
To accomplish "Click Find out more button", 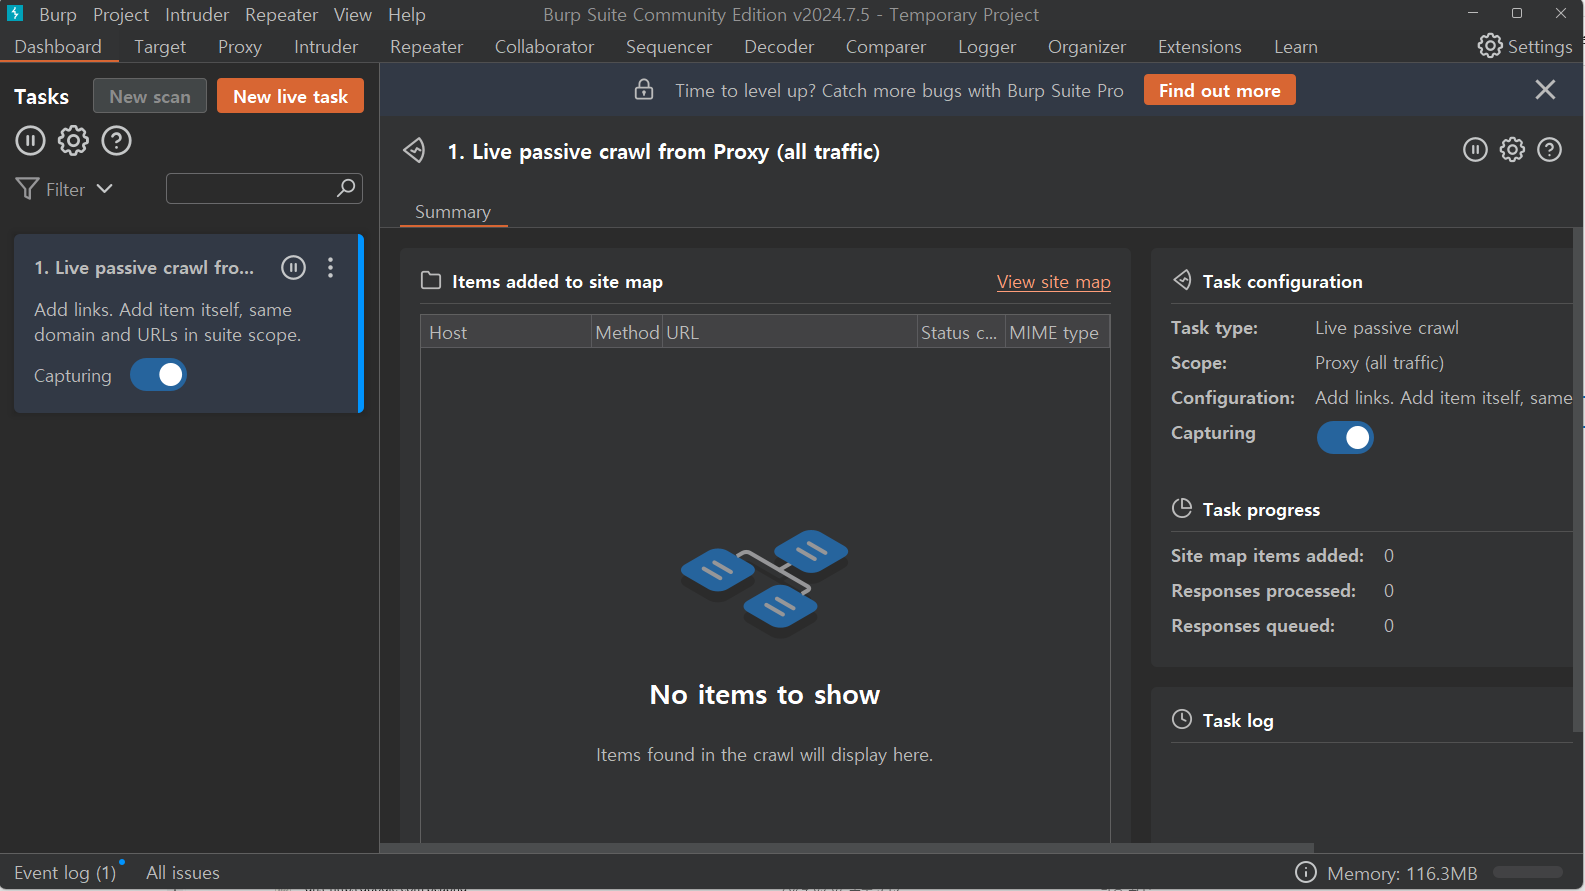I will coord(1219,90).
